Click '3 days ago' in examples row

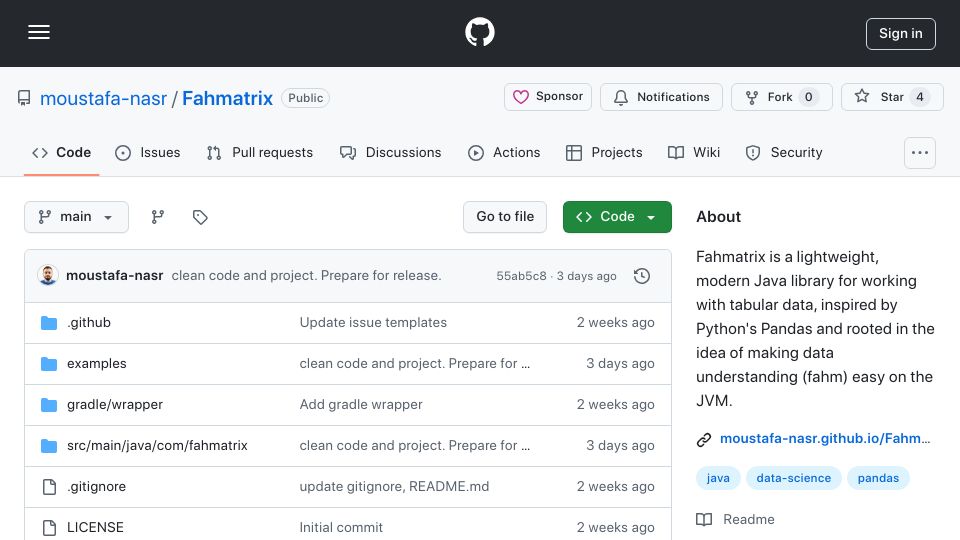620,364
